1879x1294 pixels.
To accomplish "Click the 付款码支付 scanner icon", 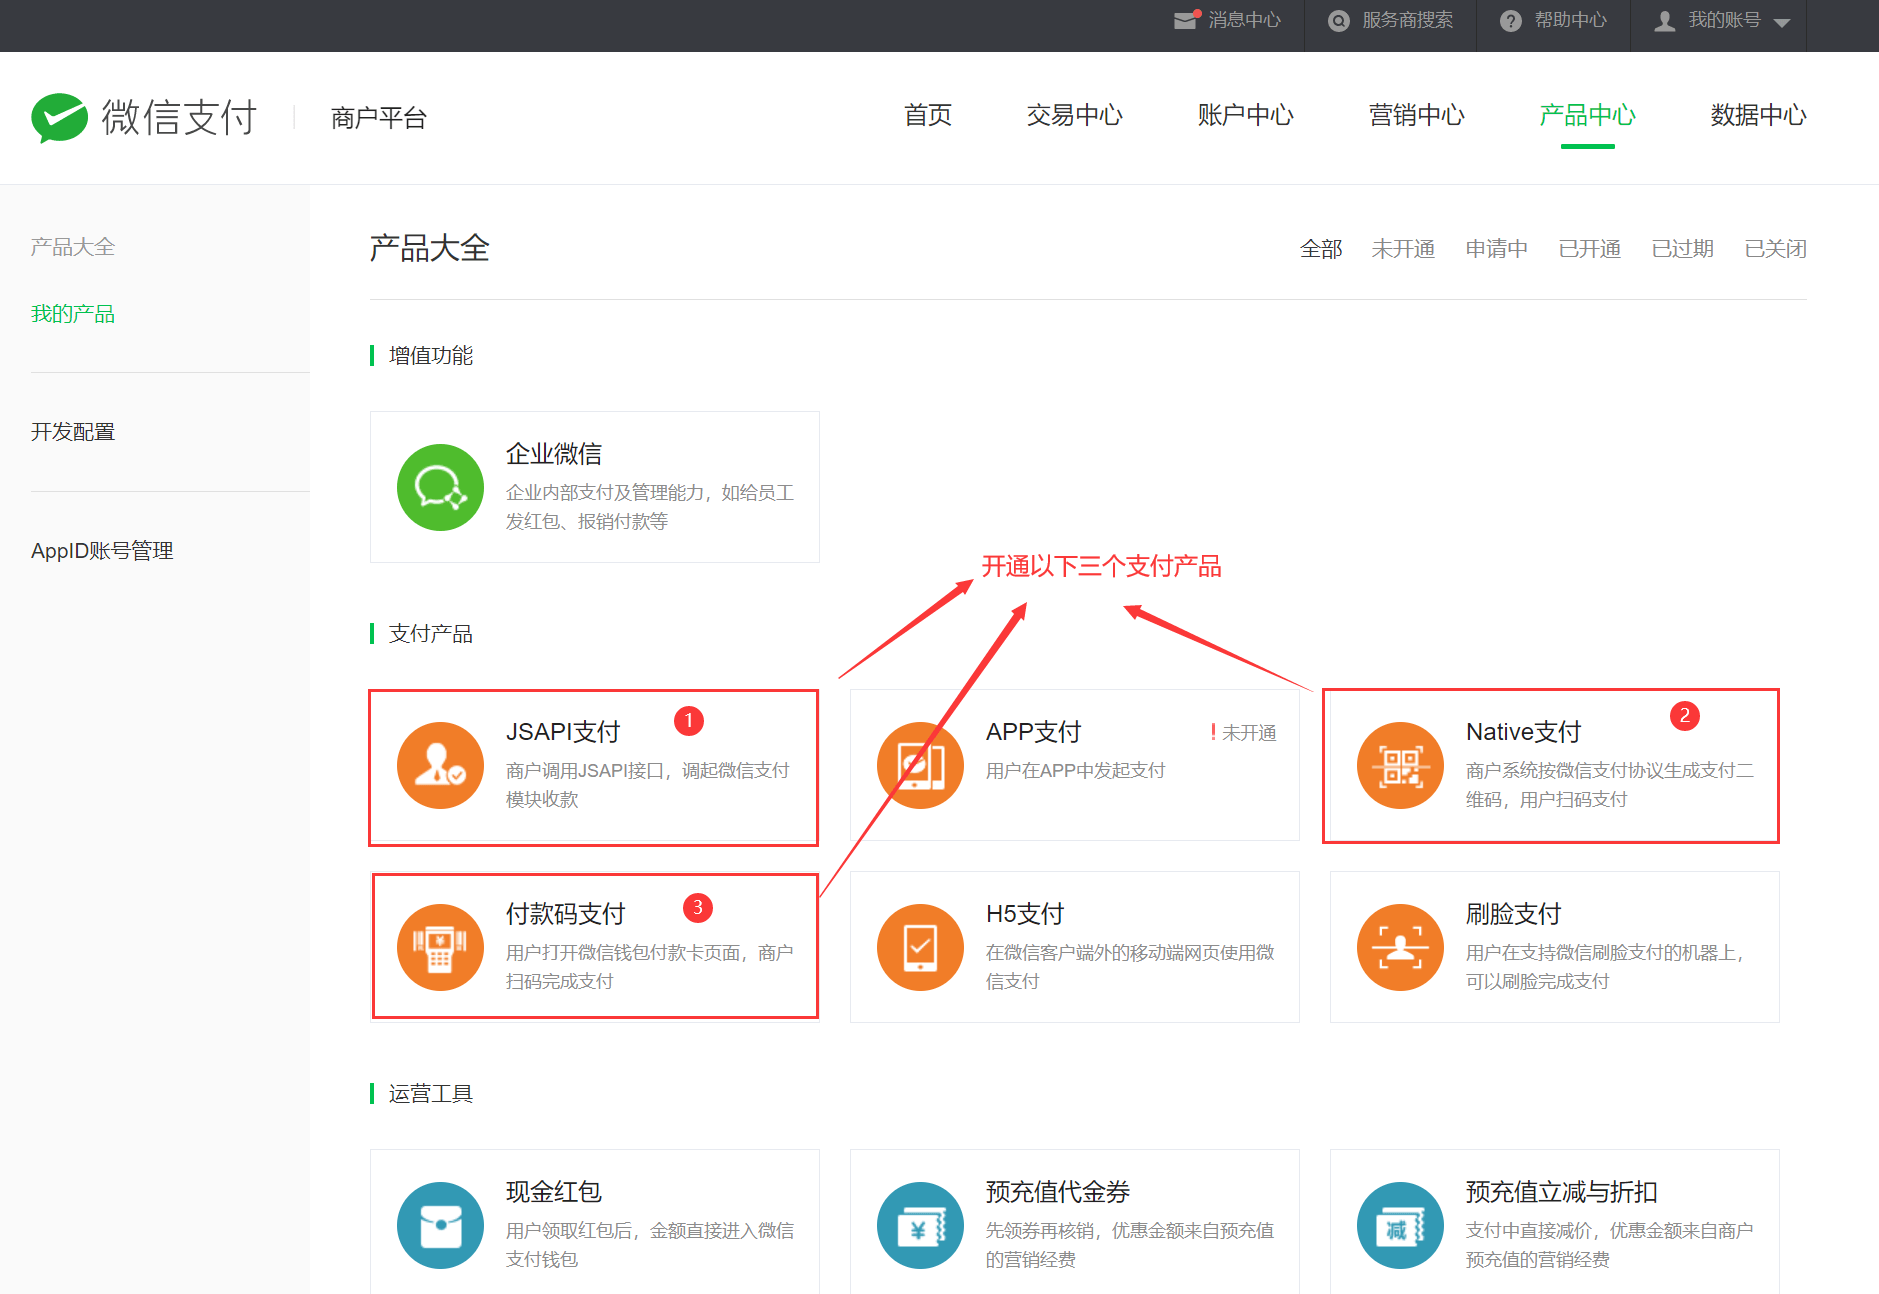I will pos(440,948).
